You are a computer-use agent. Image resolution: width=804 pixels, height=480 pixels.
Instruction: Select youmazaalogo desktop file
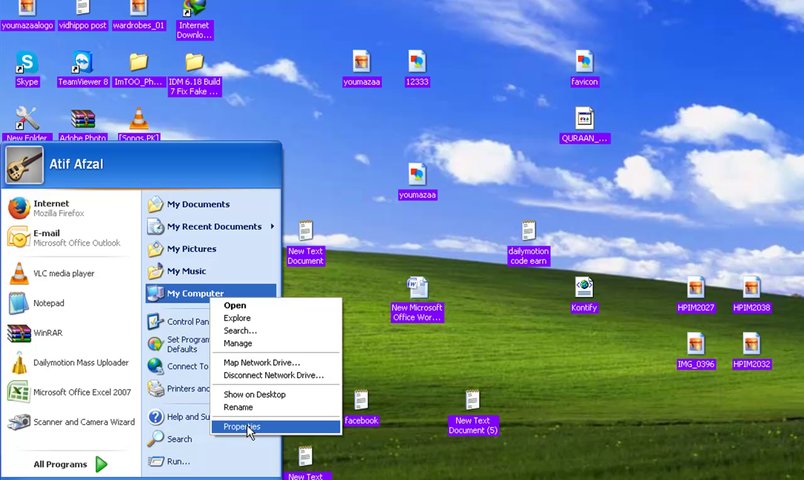[x=27, y=7]
